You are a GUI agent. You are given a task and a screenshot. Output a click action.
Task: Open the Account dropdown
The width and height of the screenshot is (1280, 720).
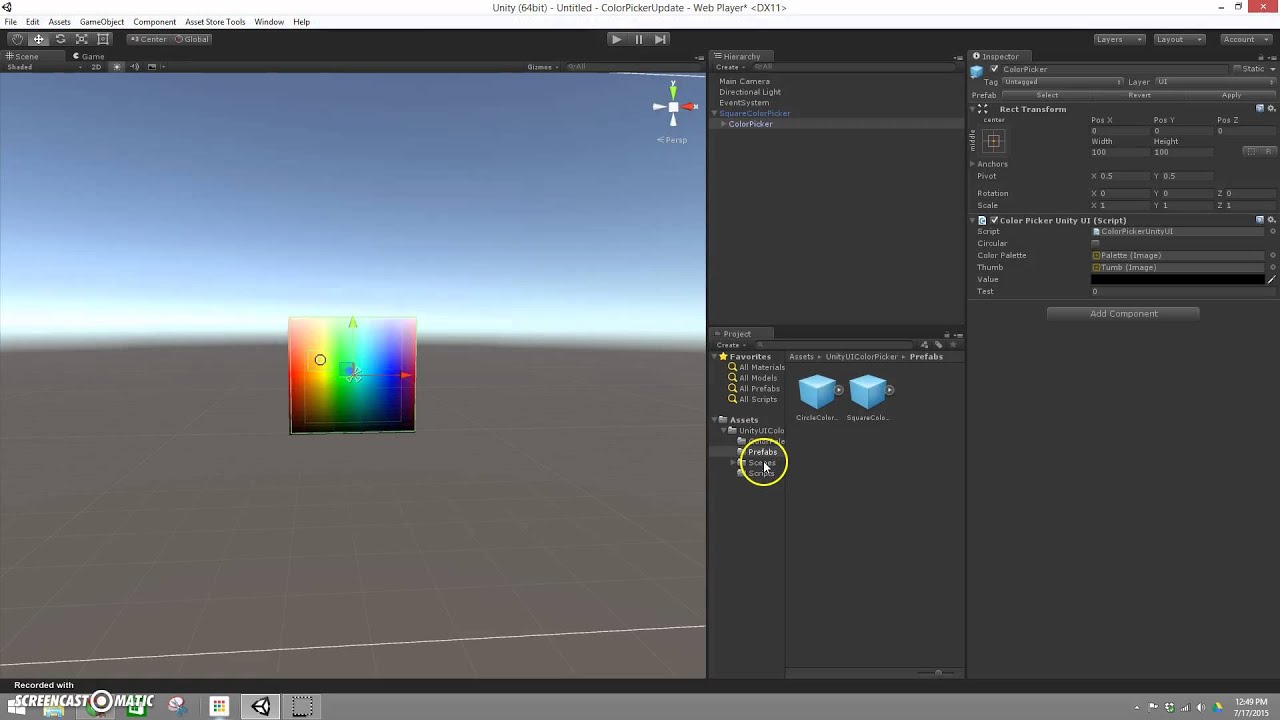tap(1248, 39)
